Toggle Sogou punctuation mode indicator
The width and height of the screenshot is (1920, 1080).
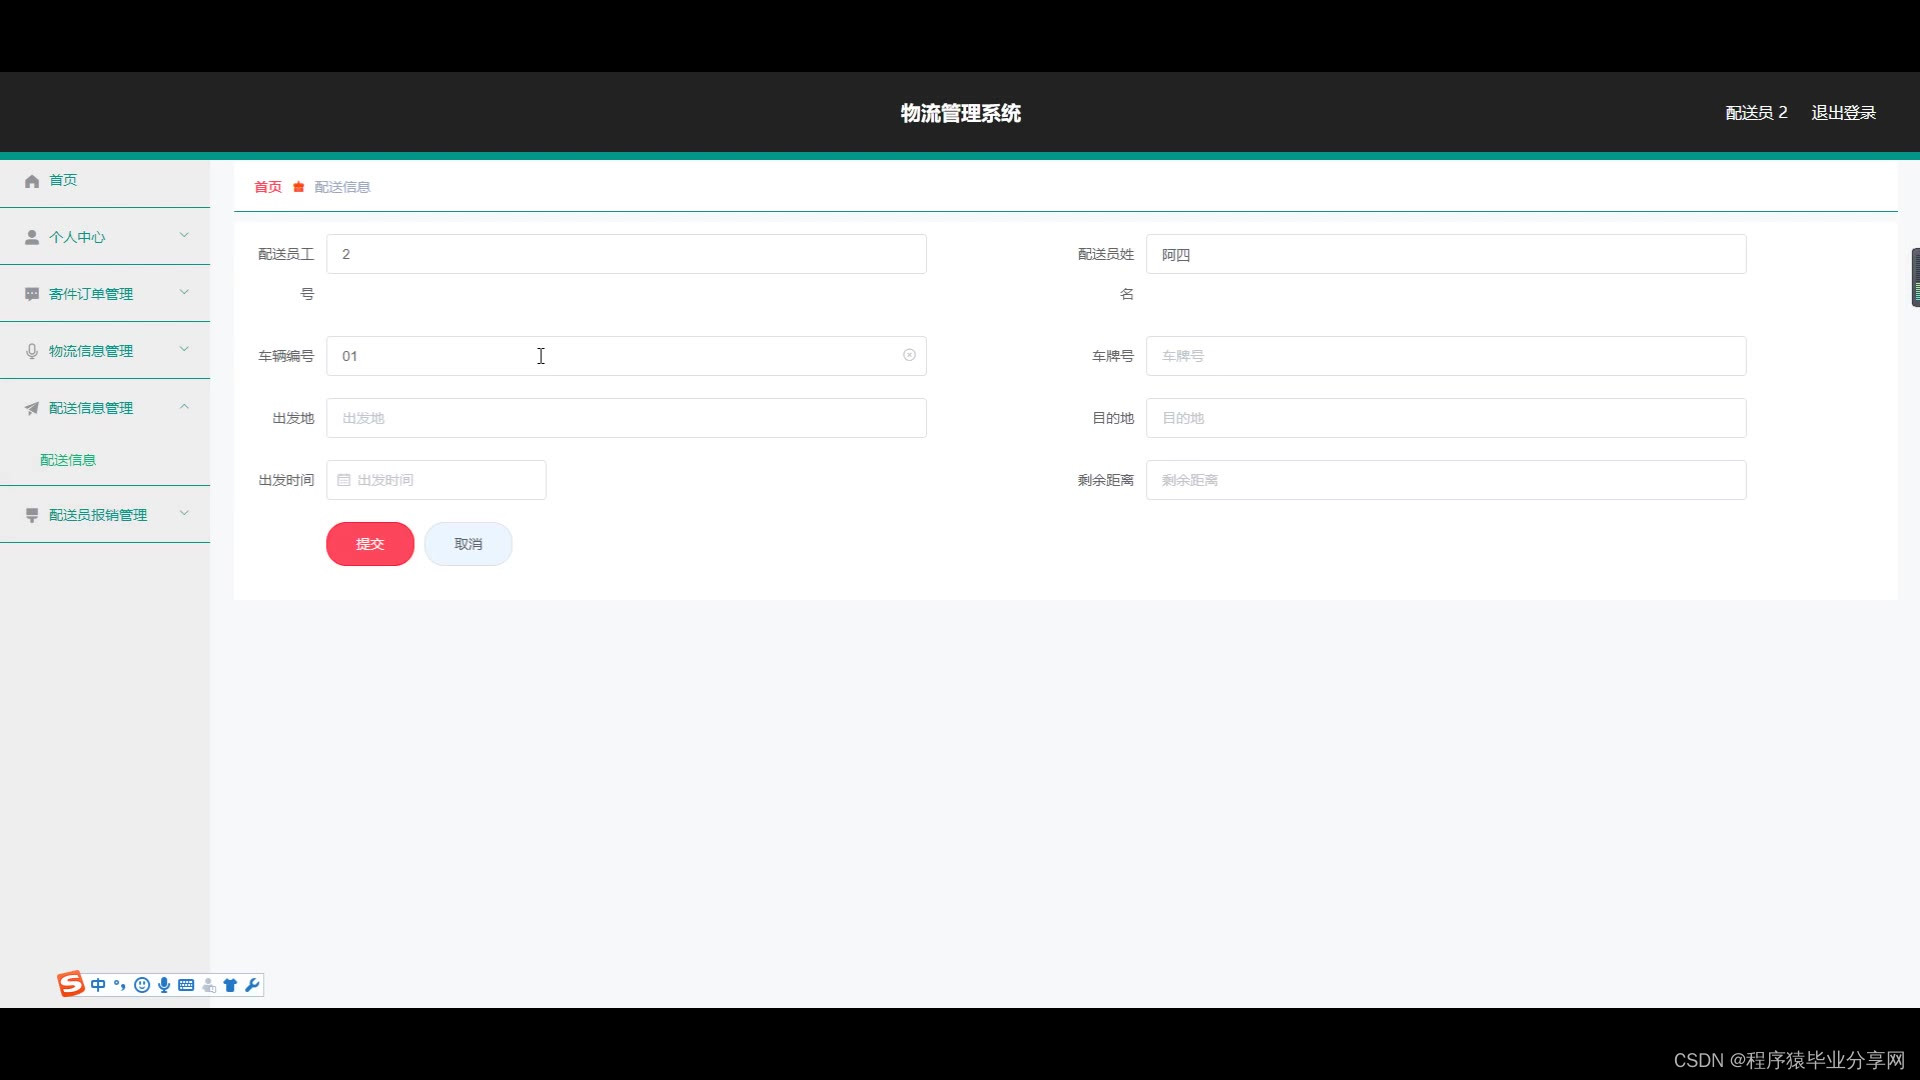[120, 985]
